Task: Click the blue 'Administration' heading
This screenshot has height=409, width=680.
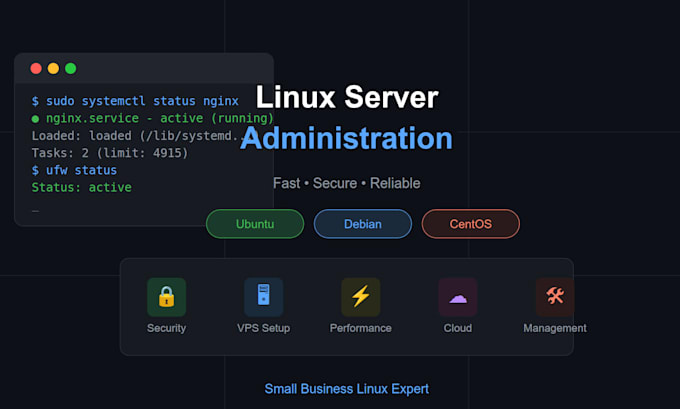Action: coord(347,139)
